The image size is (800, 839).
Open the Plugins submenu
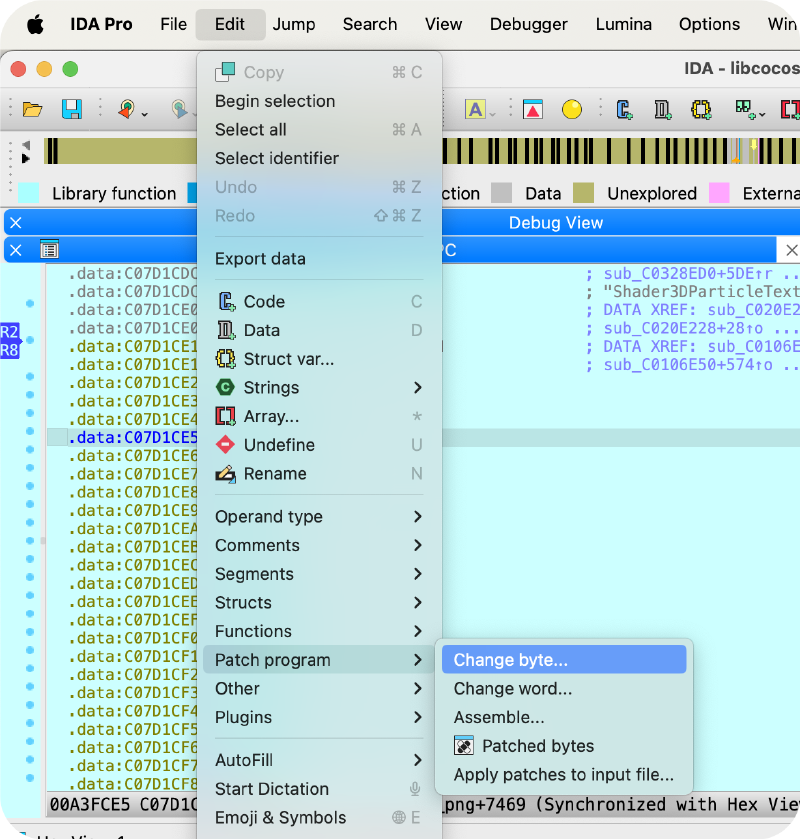pos(318,718)
